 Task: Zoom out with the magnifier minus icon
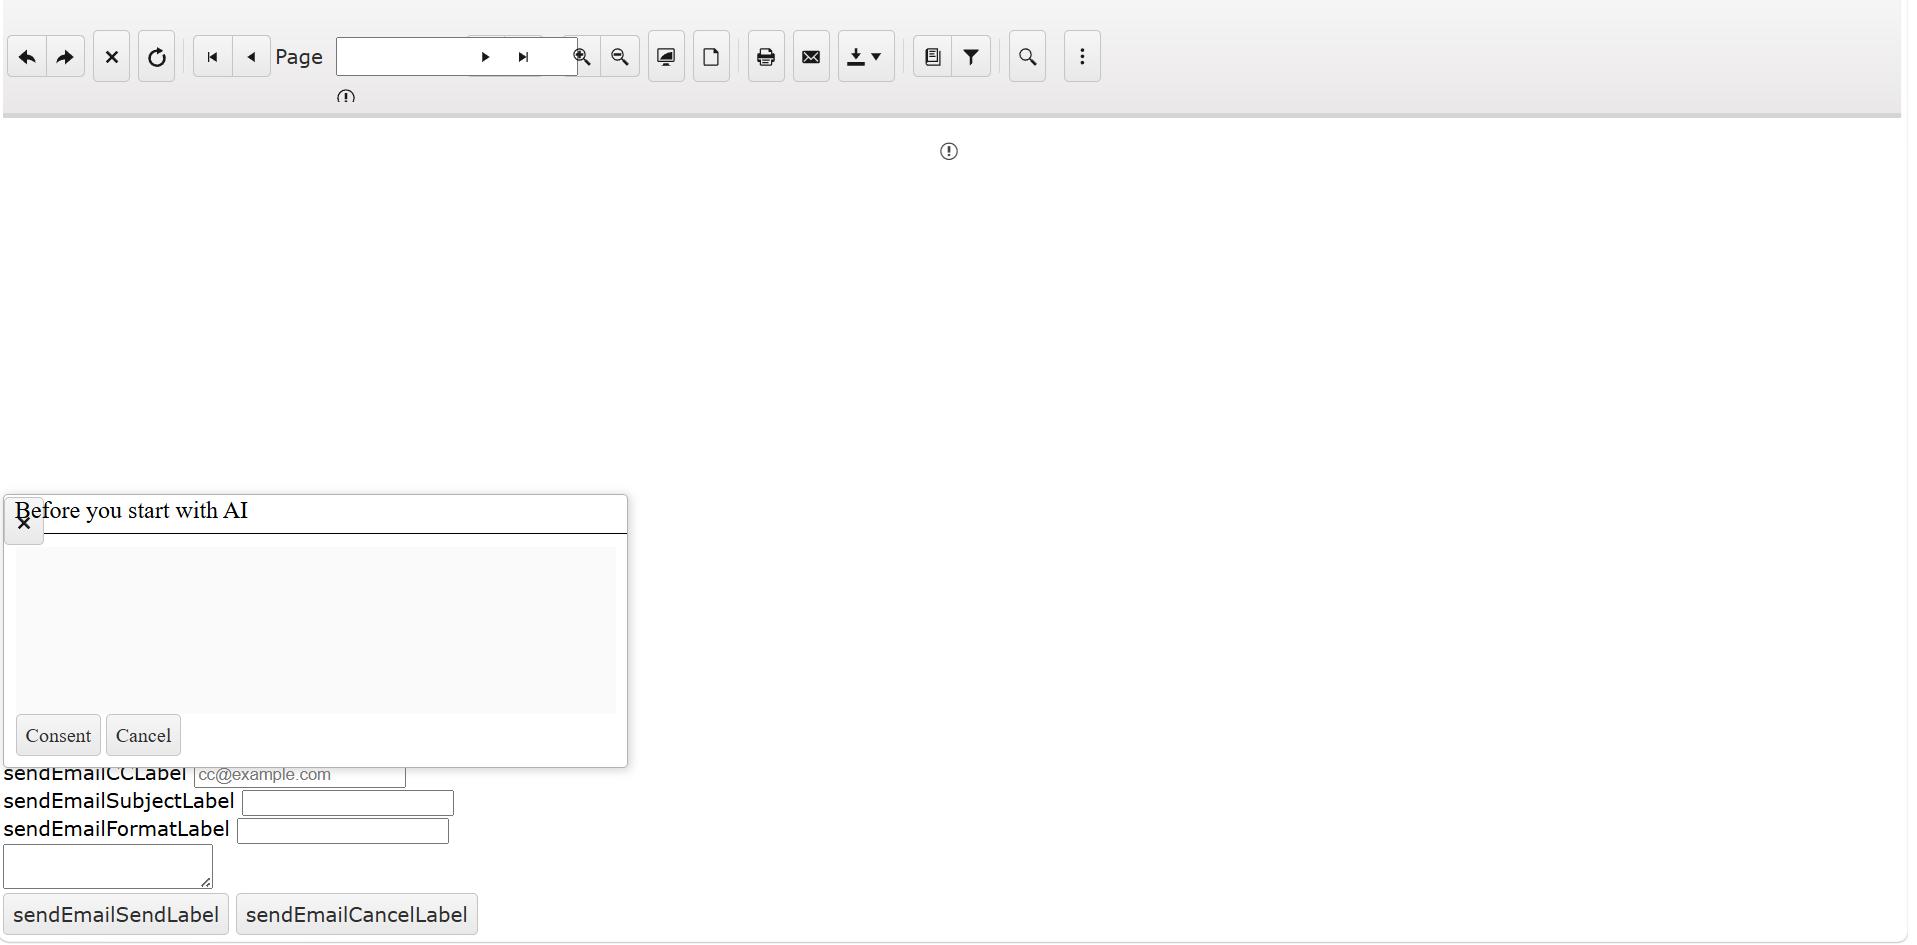[x=620, y=57]
